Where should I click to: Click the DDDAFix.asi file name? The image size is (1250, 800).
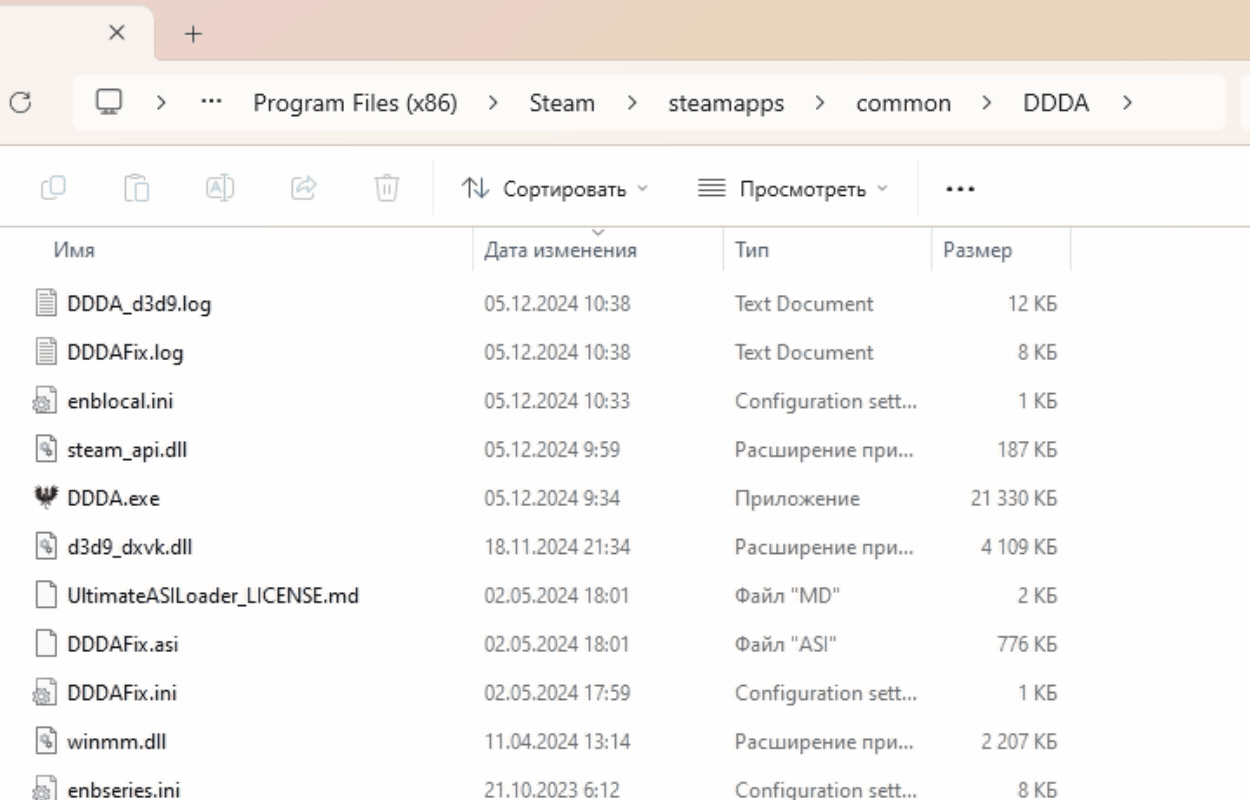tap(123, 645)
